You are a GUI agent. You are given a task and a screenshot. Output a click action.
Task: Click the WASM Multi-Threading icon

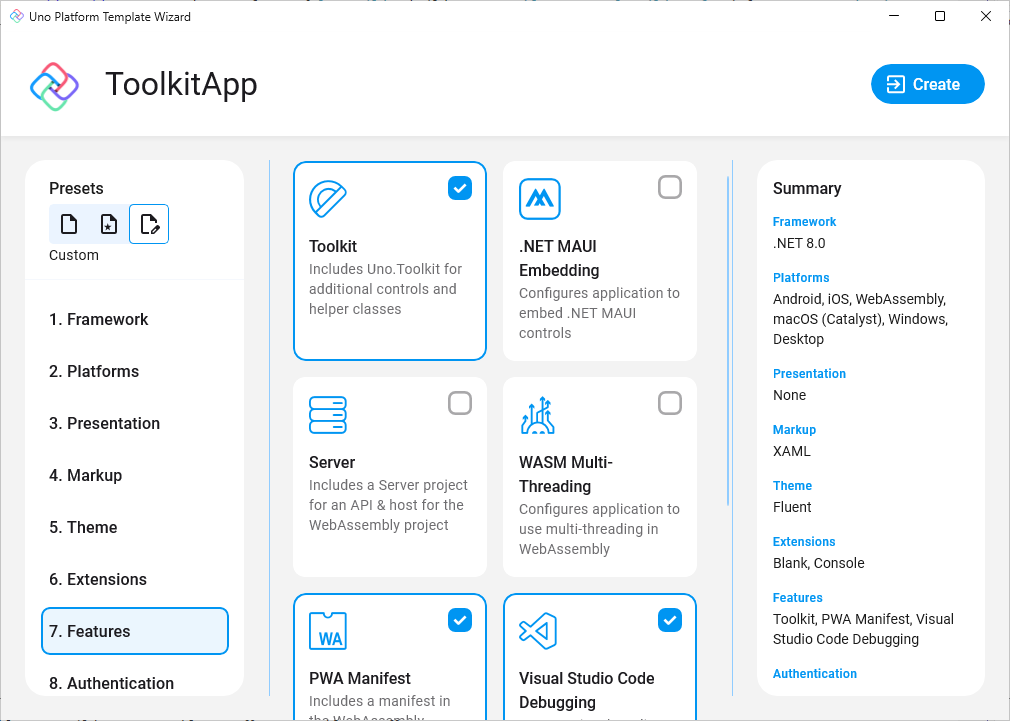[539, 414]
